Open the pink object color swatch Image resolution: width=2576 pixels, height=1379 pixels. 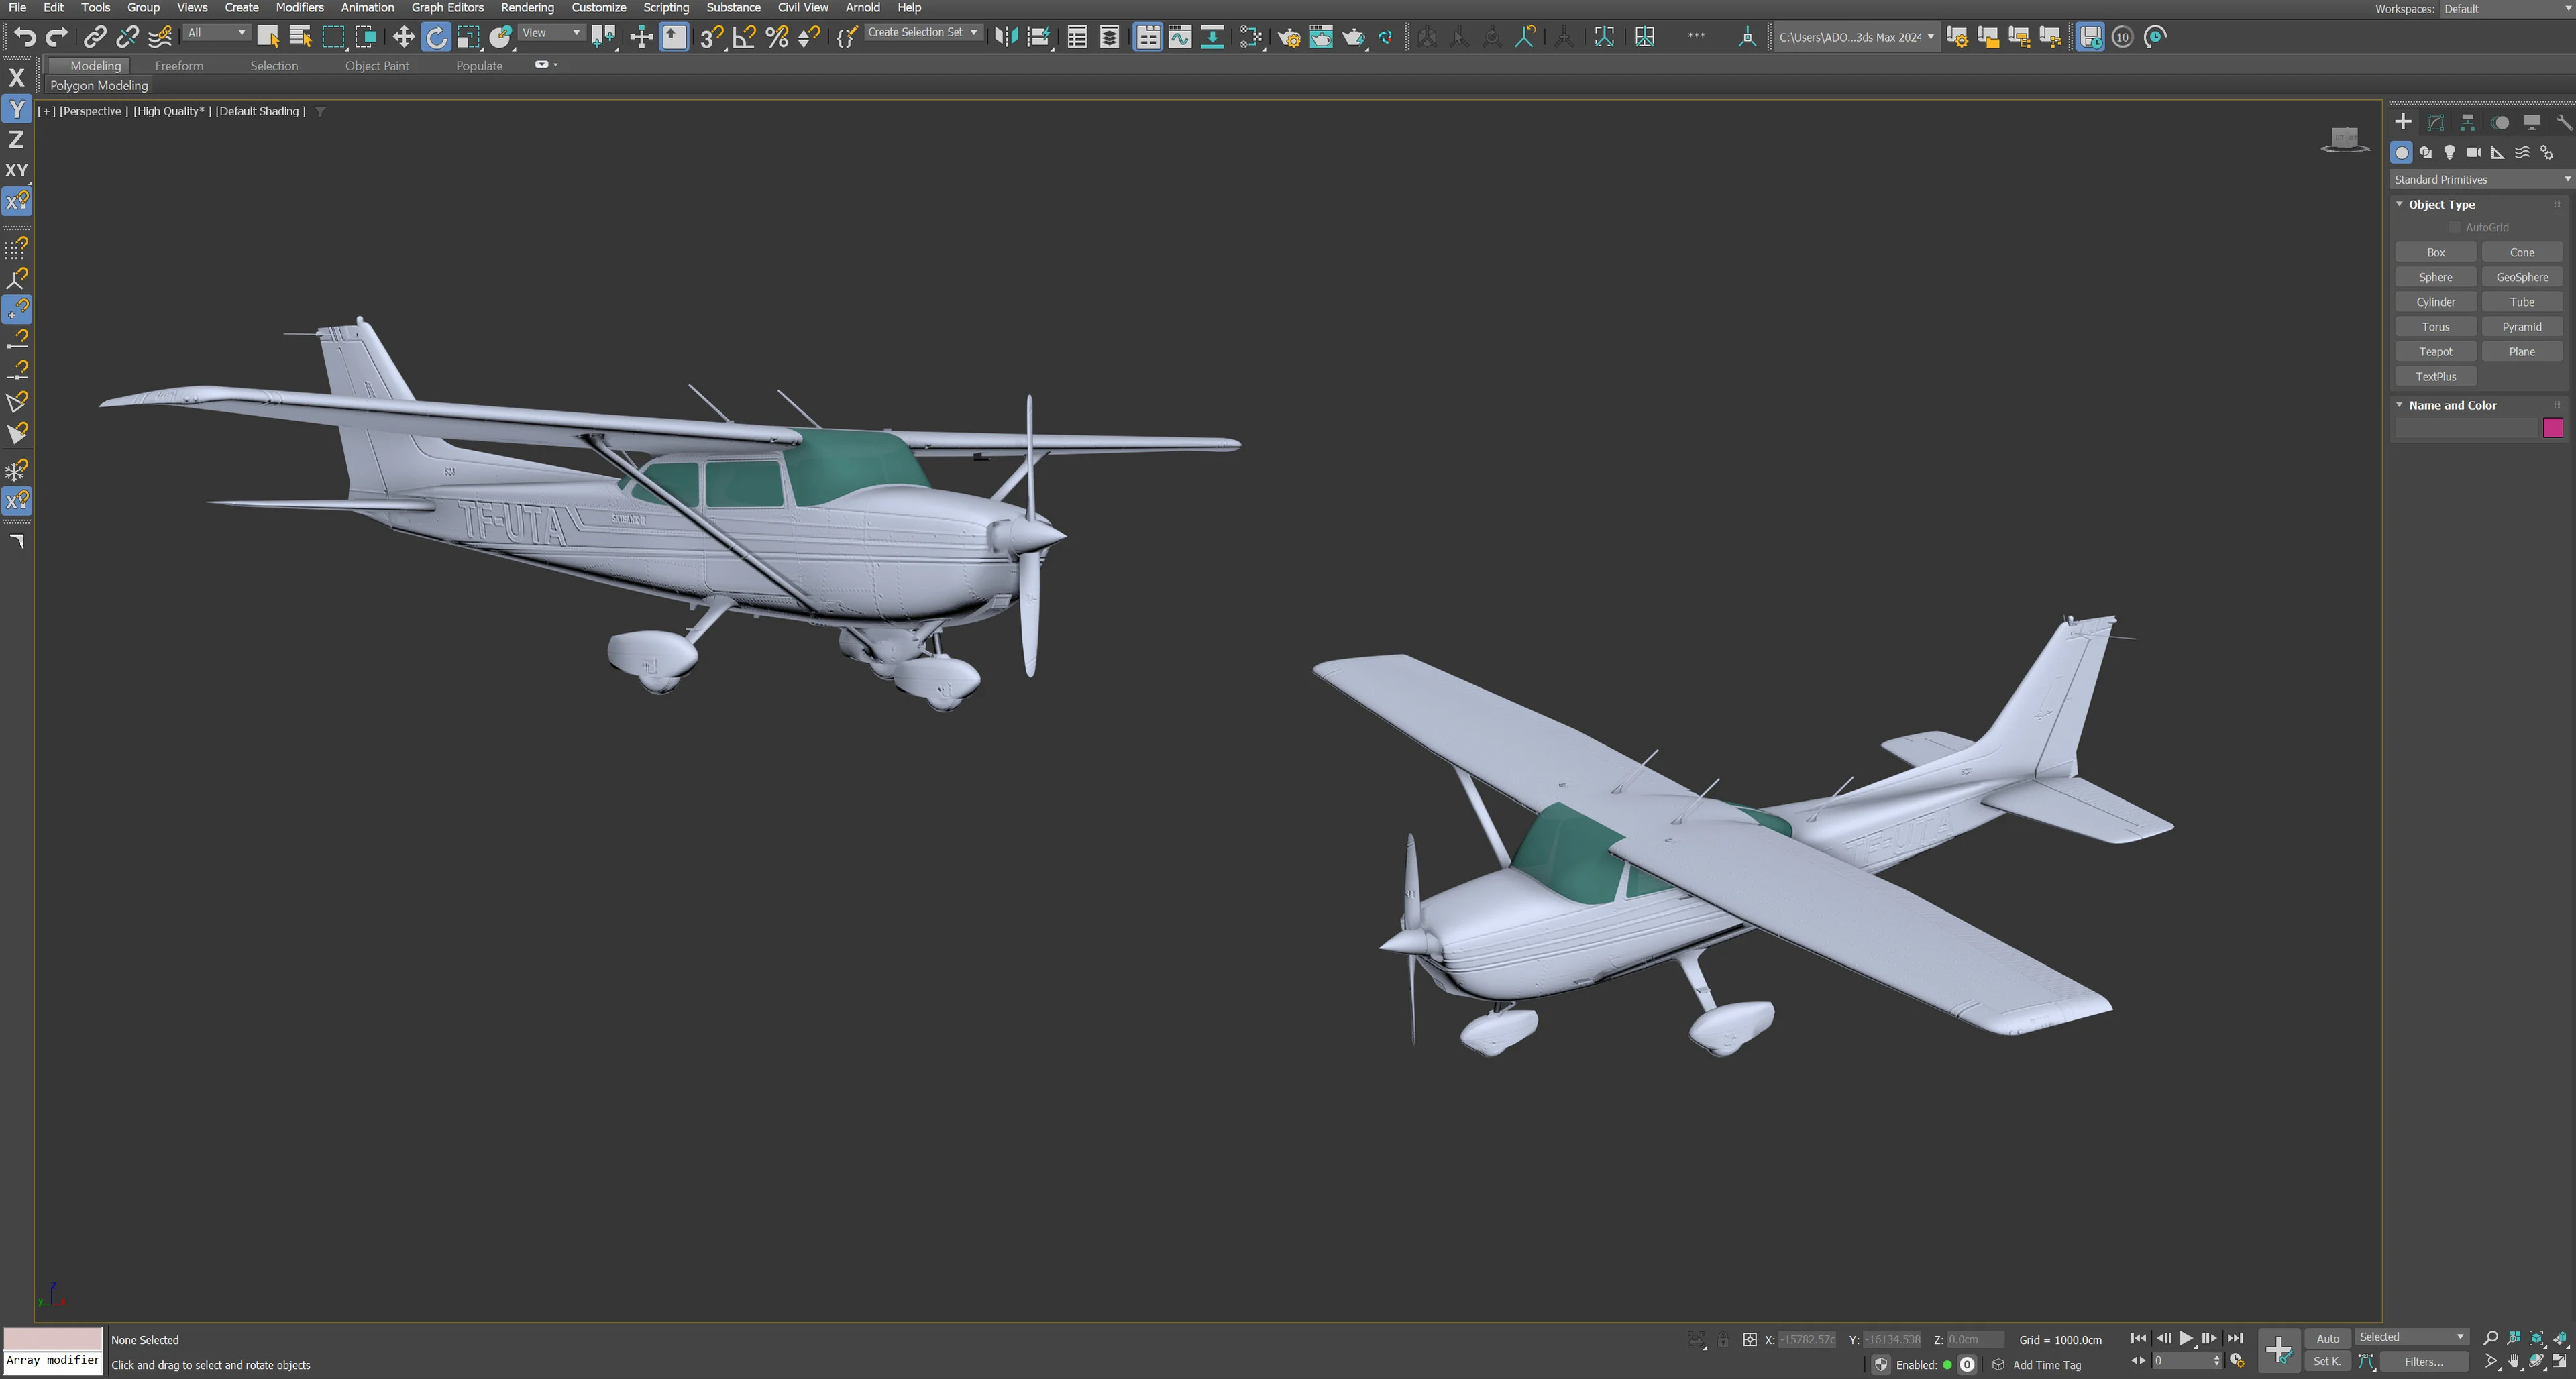[x=2552, y=428]
